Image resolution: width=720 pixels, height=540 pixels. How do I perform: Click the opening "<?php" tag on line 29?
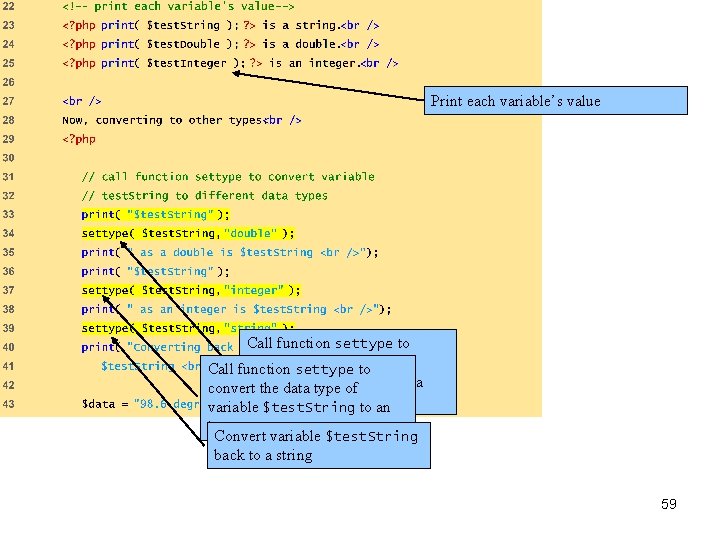[79, 139]
